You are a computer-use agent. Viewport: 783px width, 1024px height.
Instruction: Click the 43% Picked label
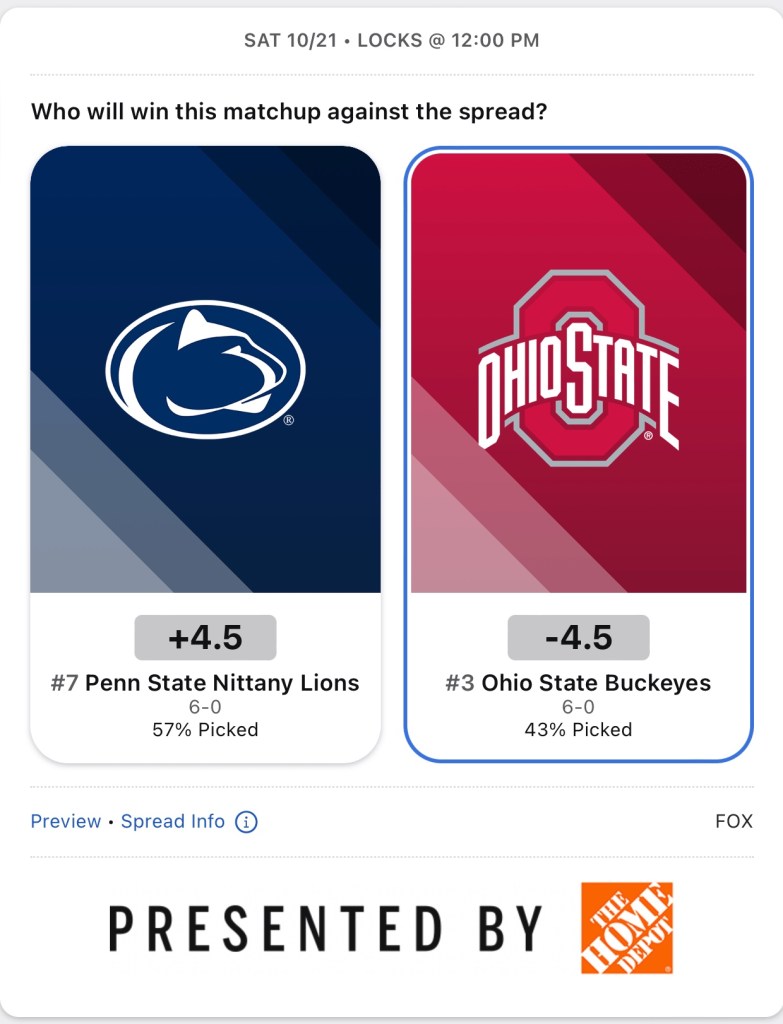point(578,730)
